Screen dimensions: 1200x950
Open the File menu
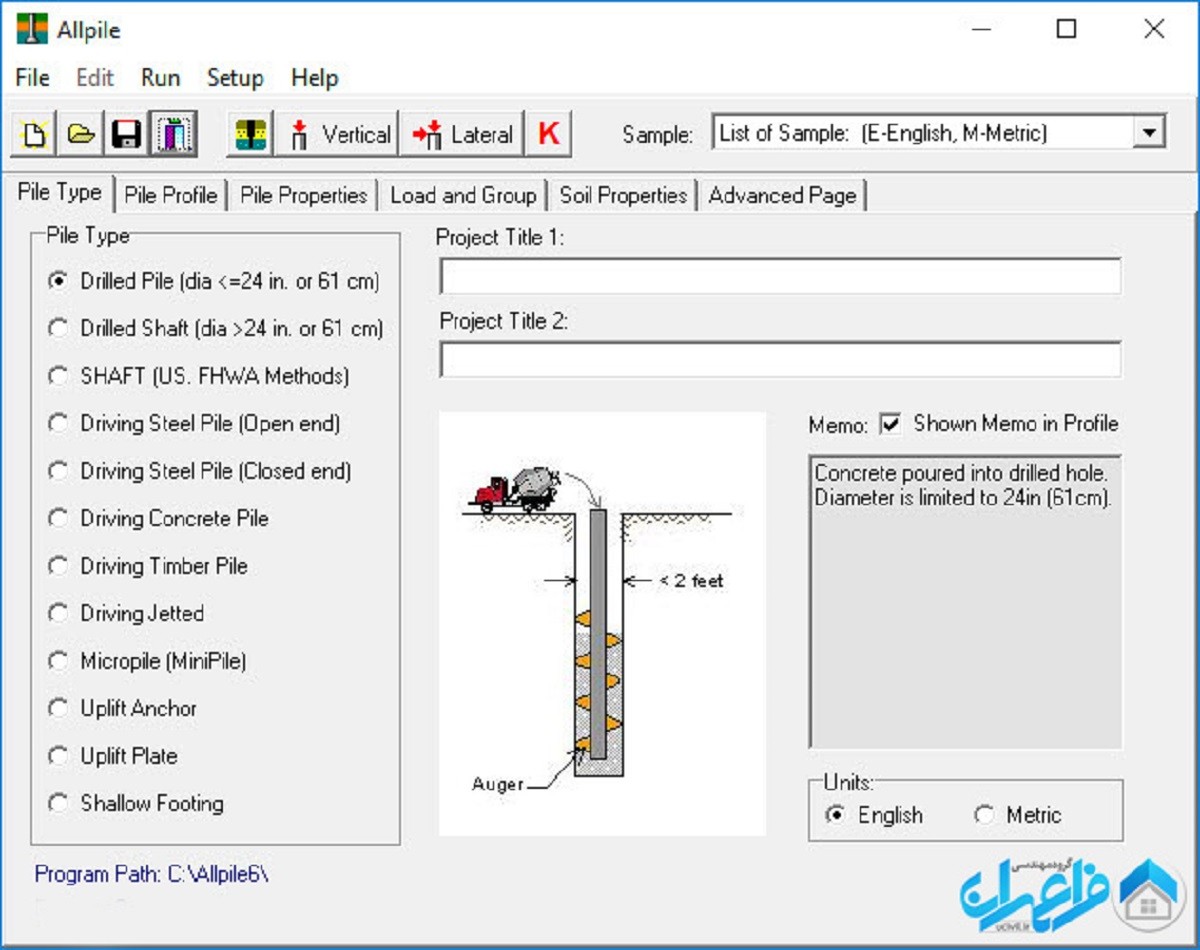(x=33, y=78)
